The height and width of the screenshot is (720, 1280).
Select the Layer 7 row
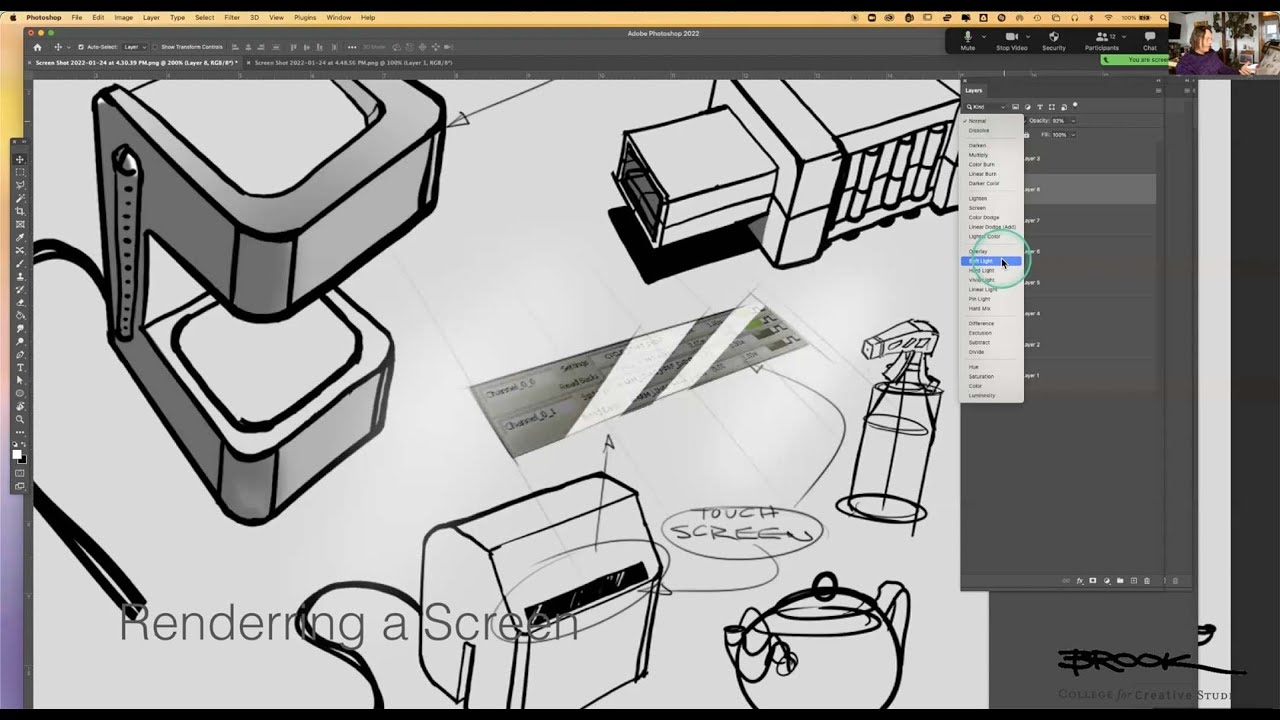pos(1090,220)
